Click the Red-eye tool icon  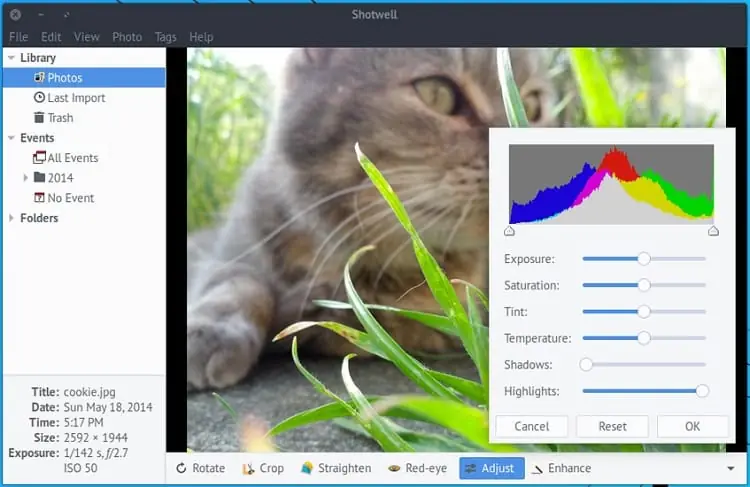point(394,468)
